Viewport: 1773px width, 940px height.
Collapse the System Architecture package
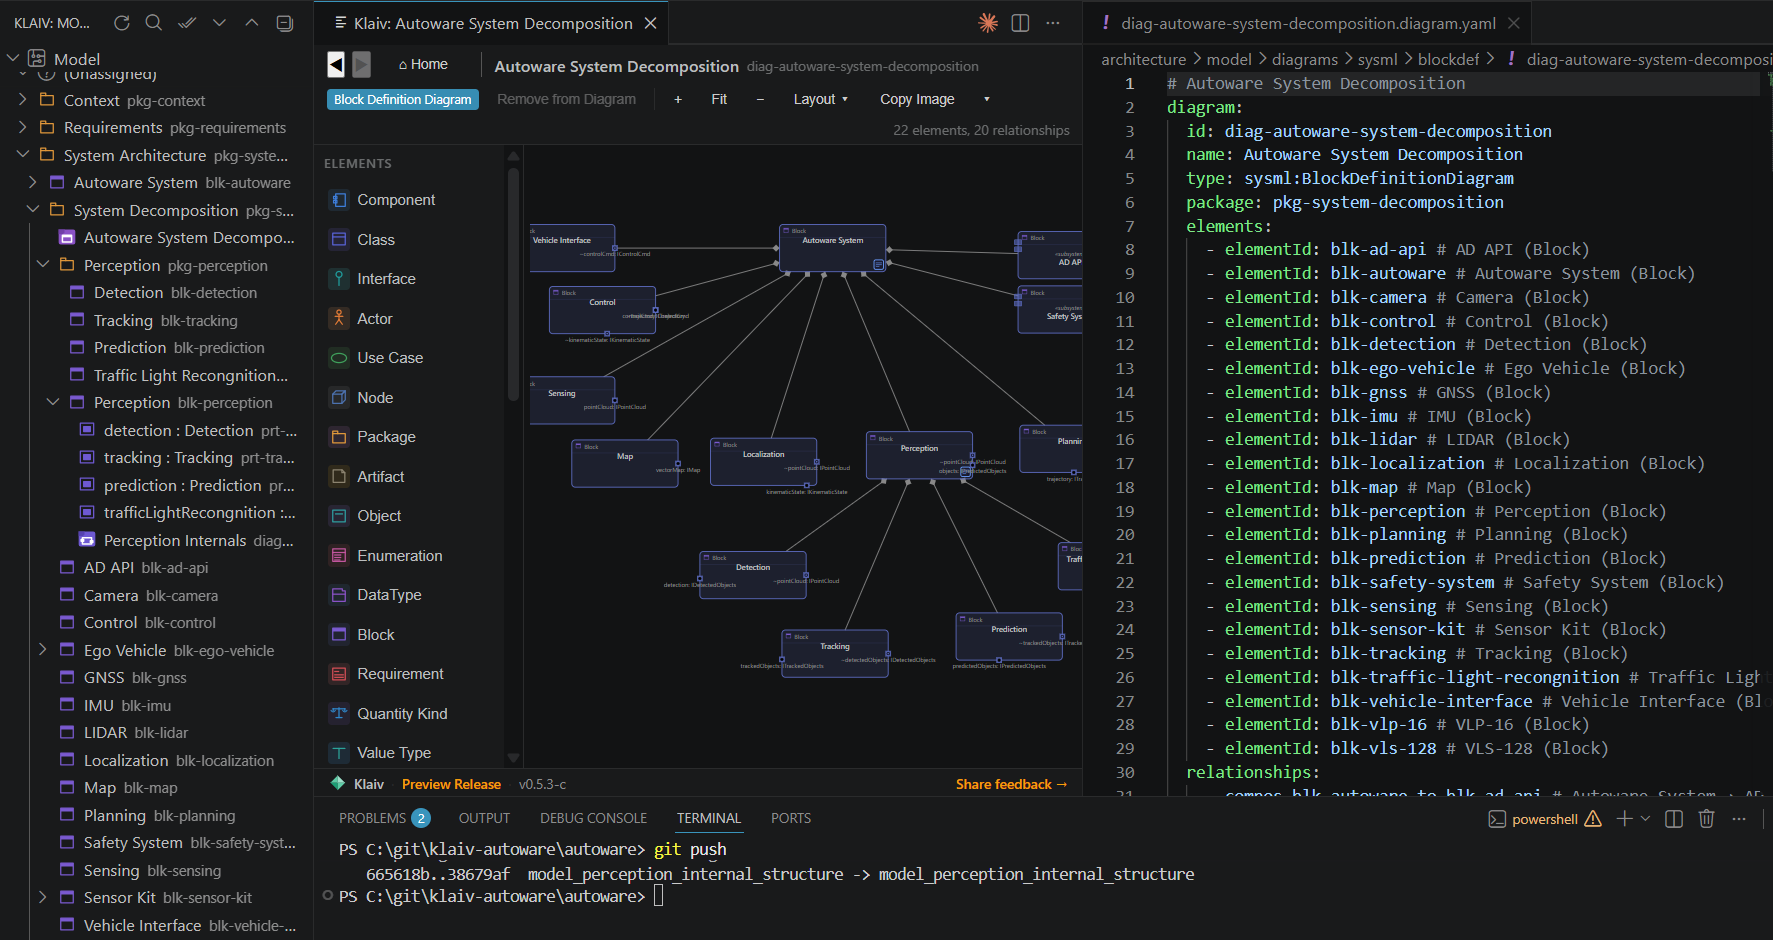(22, 155)
